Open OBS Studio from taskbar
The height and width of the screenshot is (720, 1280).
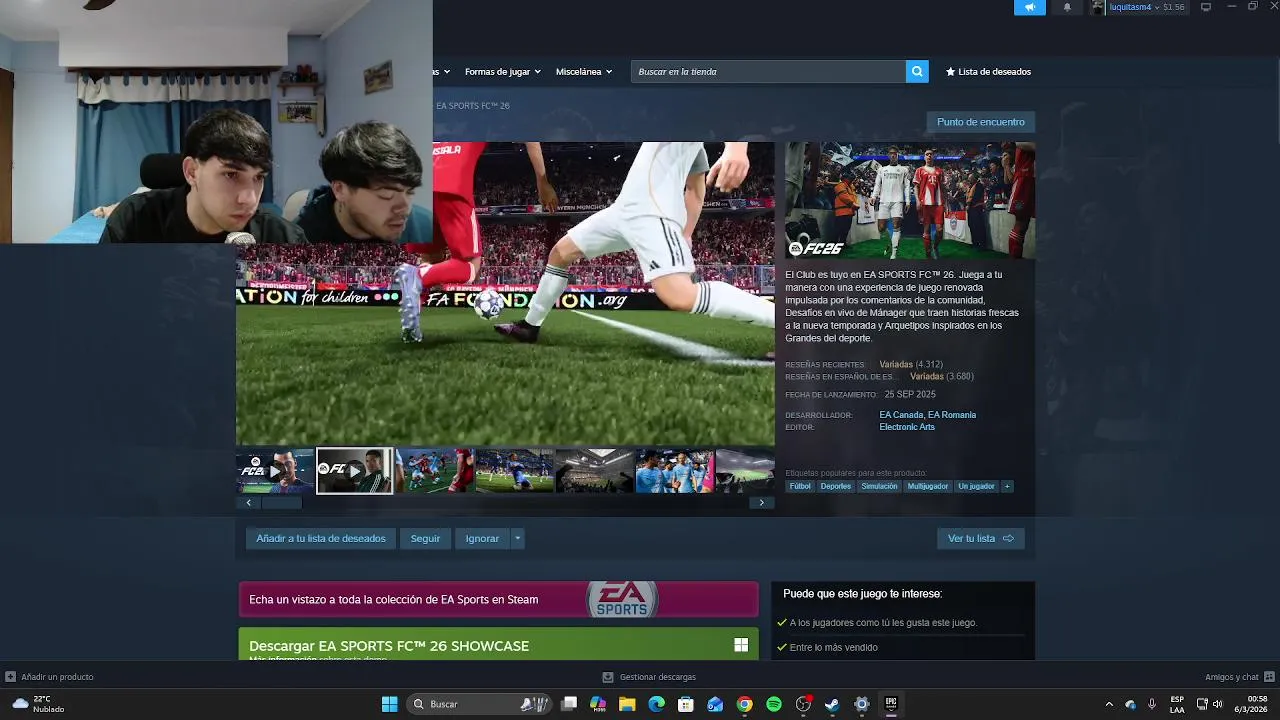pyautogui.click(x=803, y=704)
